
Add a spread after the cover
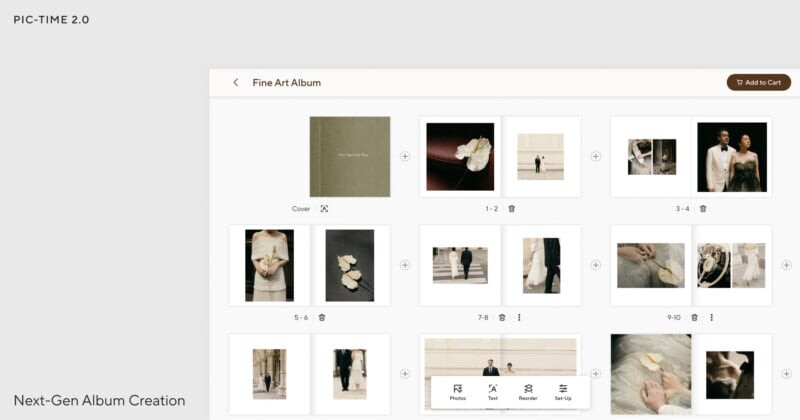[405, 156]
